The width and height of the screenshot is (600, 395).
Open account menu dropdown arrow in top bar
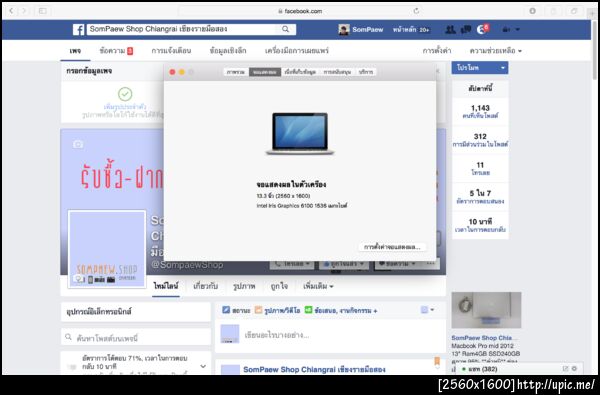point(518,29)
